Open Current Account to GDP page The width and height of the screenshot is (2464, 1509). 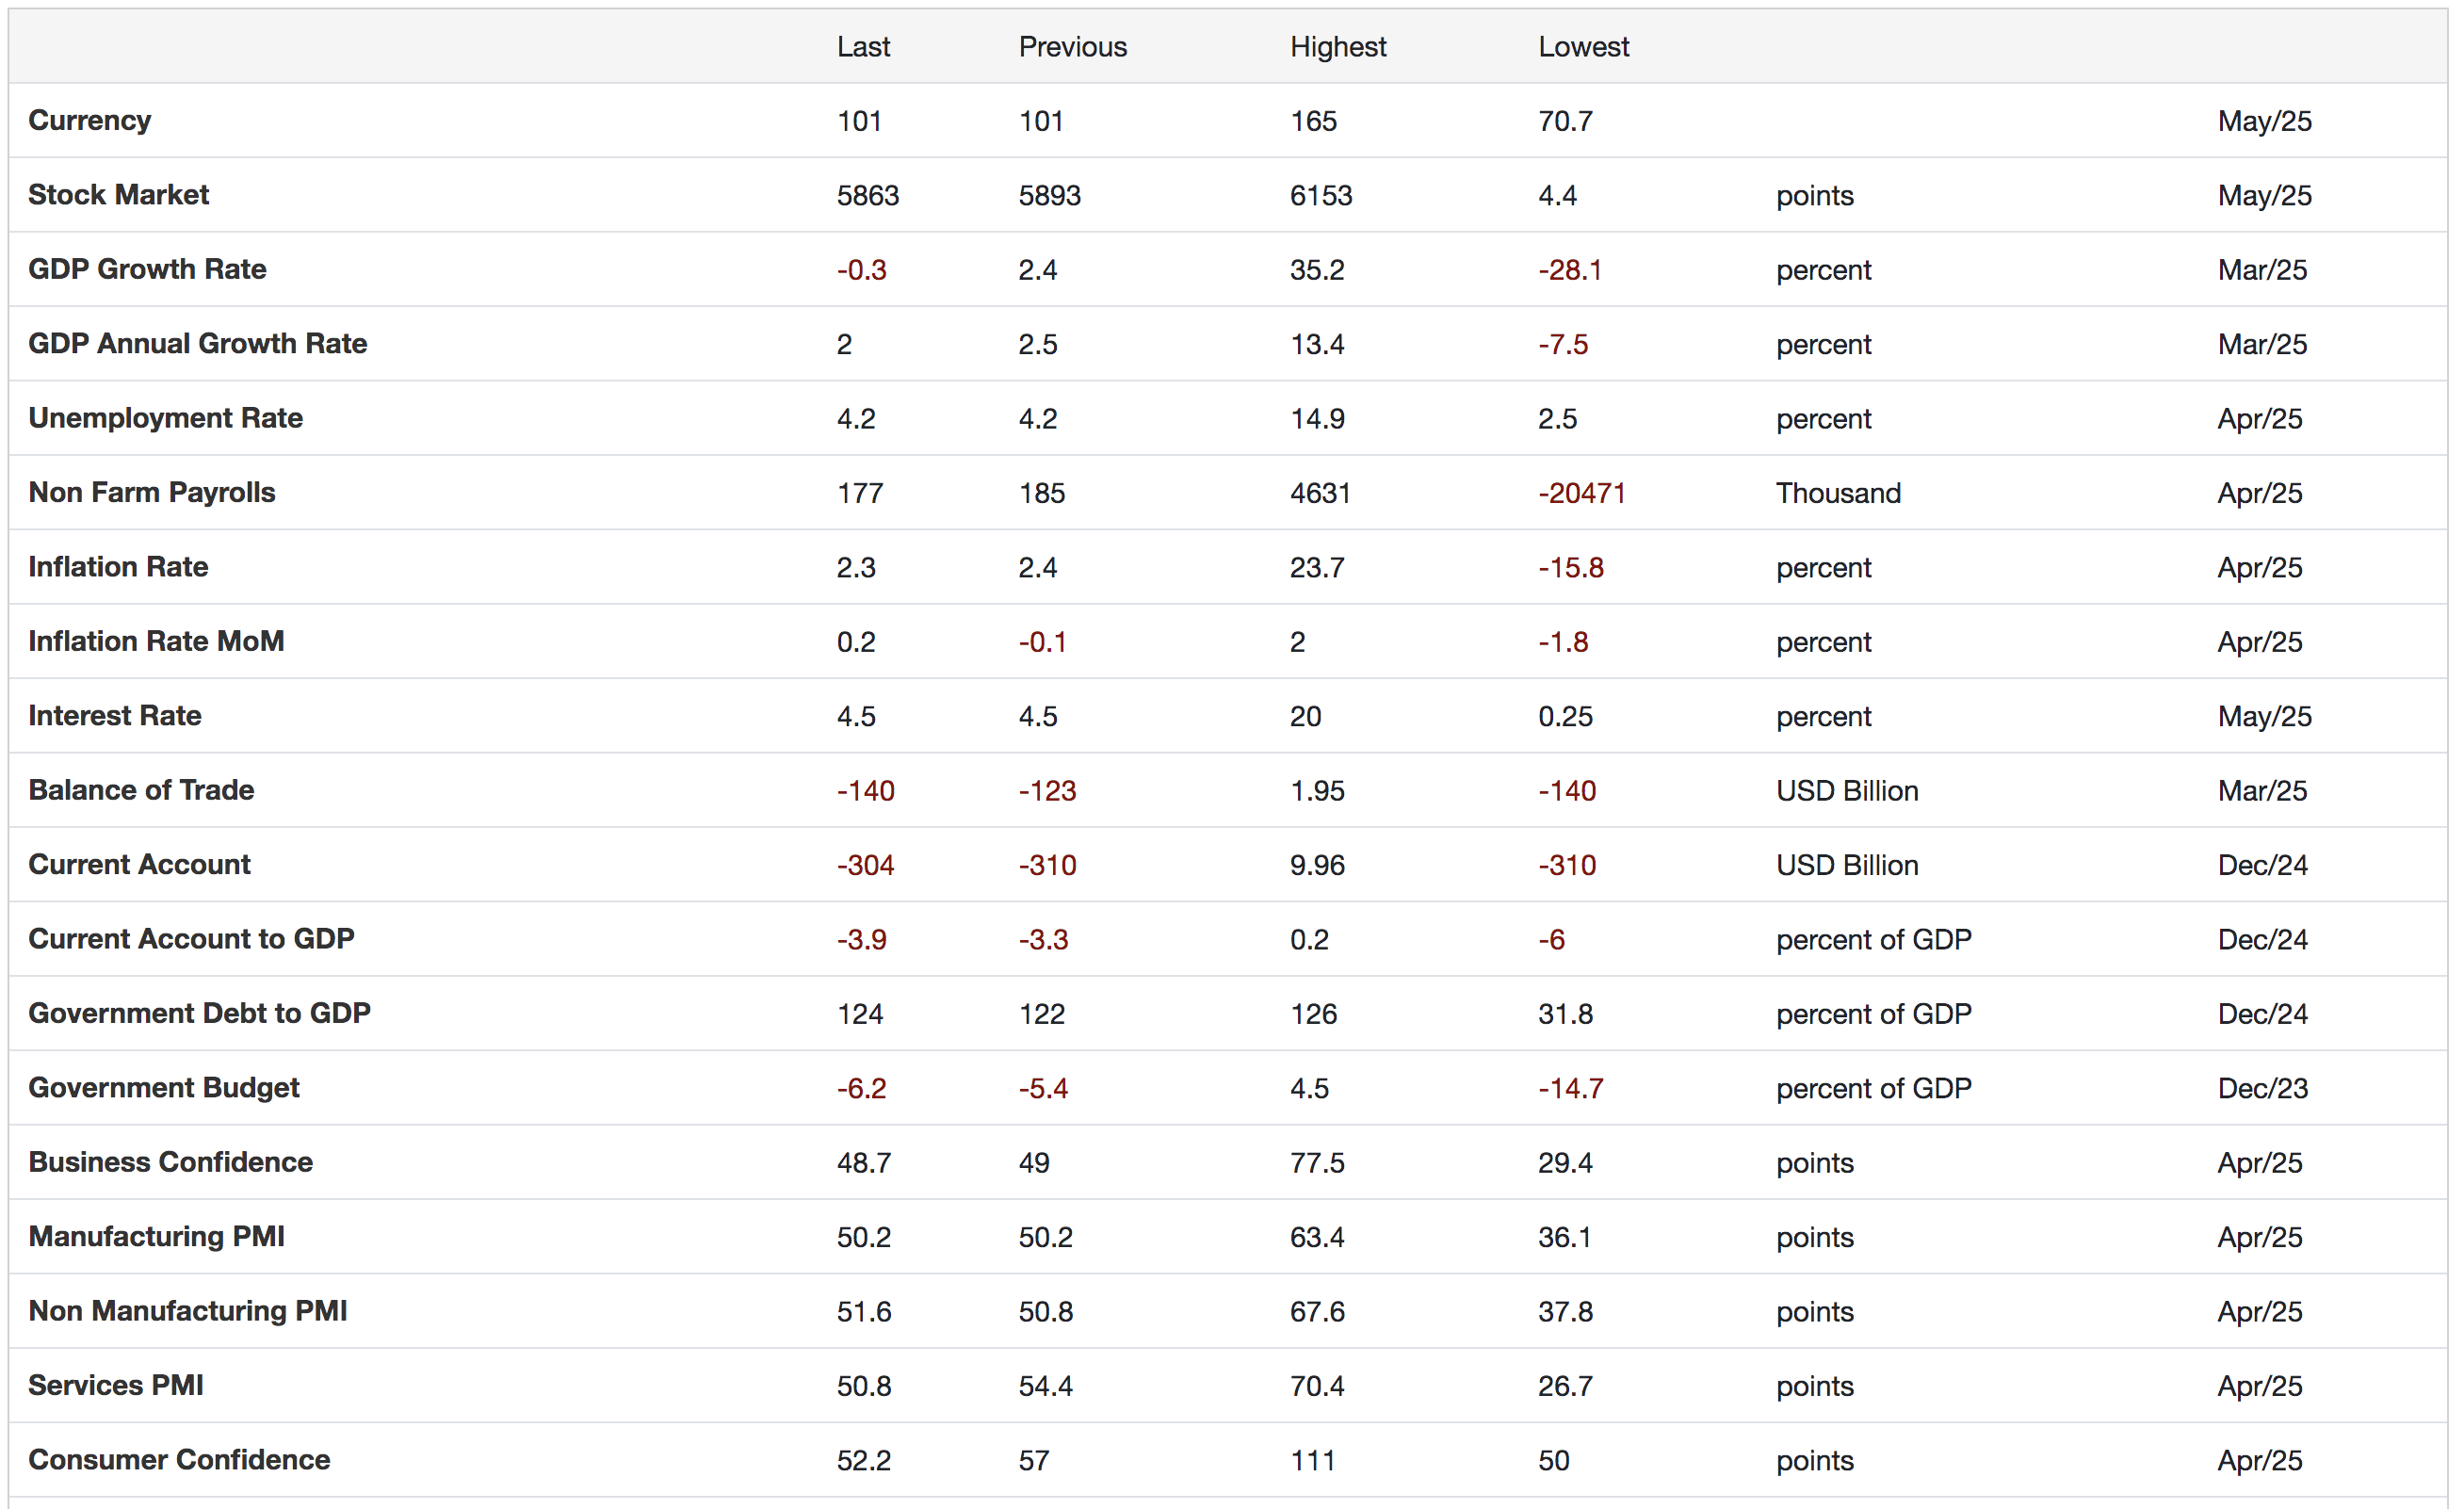191,939
